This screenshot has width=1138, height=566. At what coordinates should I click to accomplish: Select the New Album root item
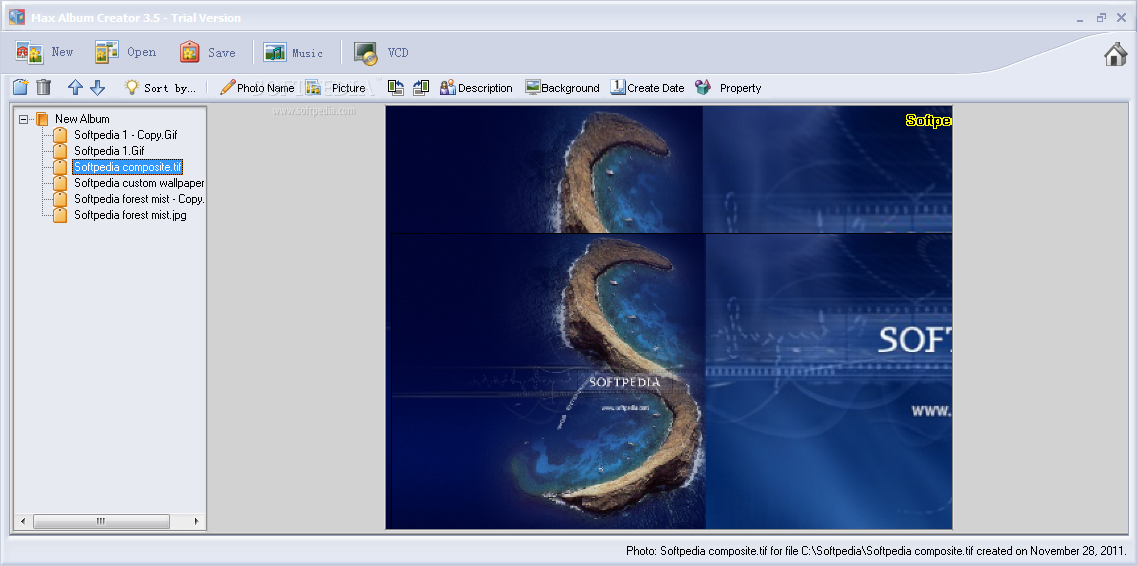[82, 119]
